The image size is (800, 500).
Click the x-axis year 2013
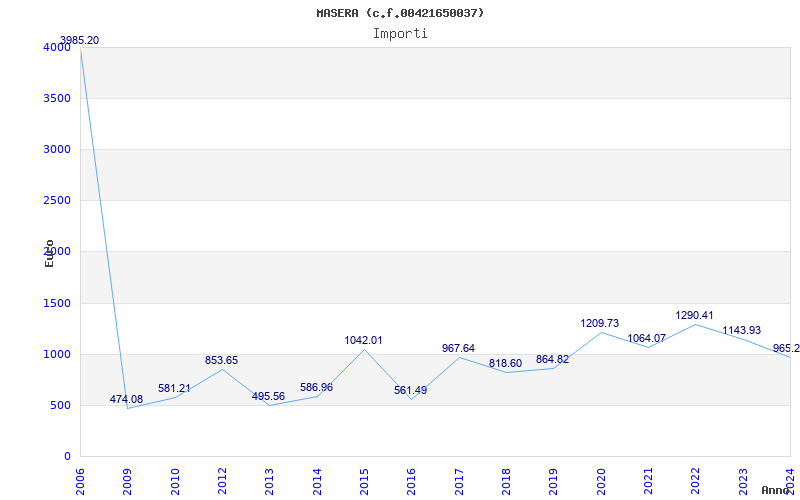tap(269, 481)
